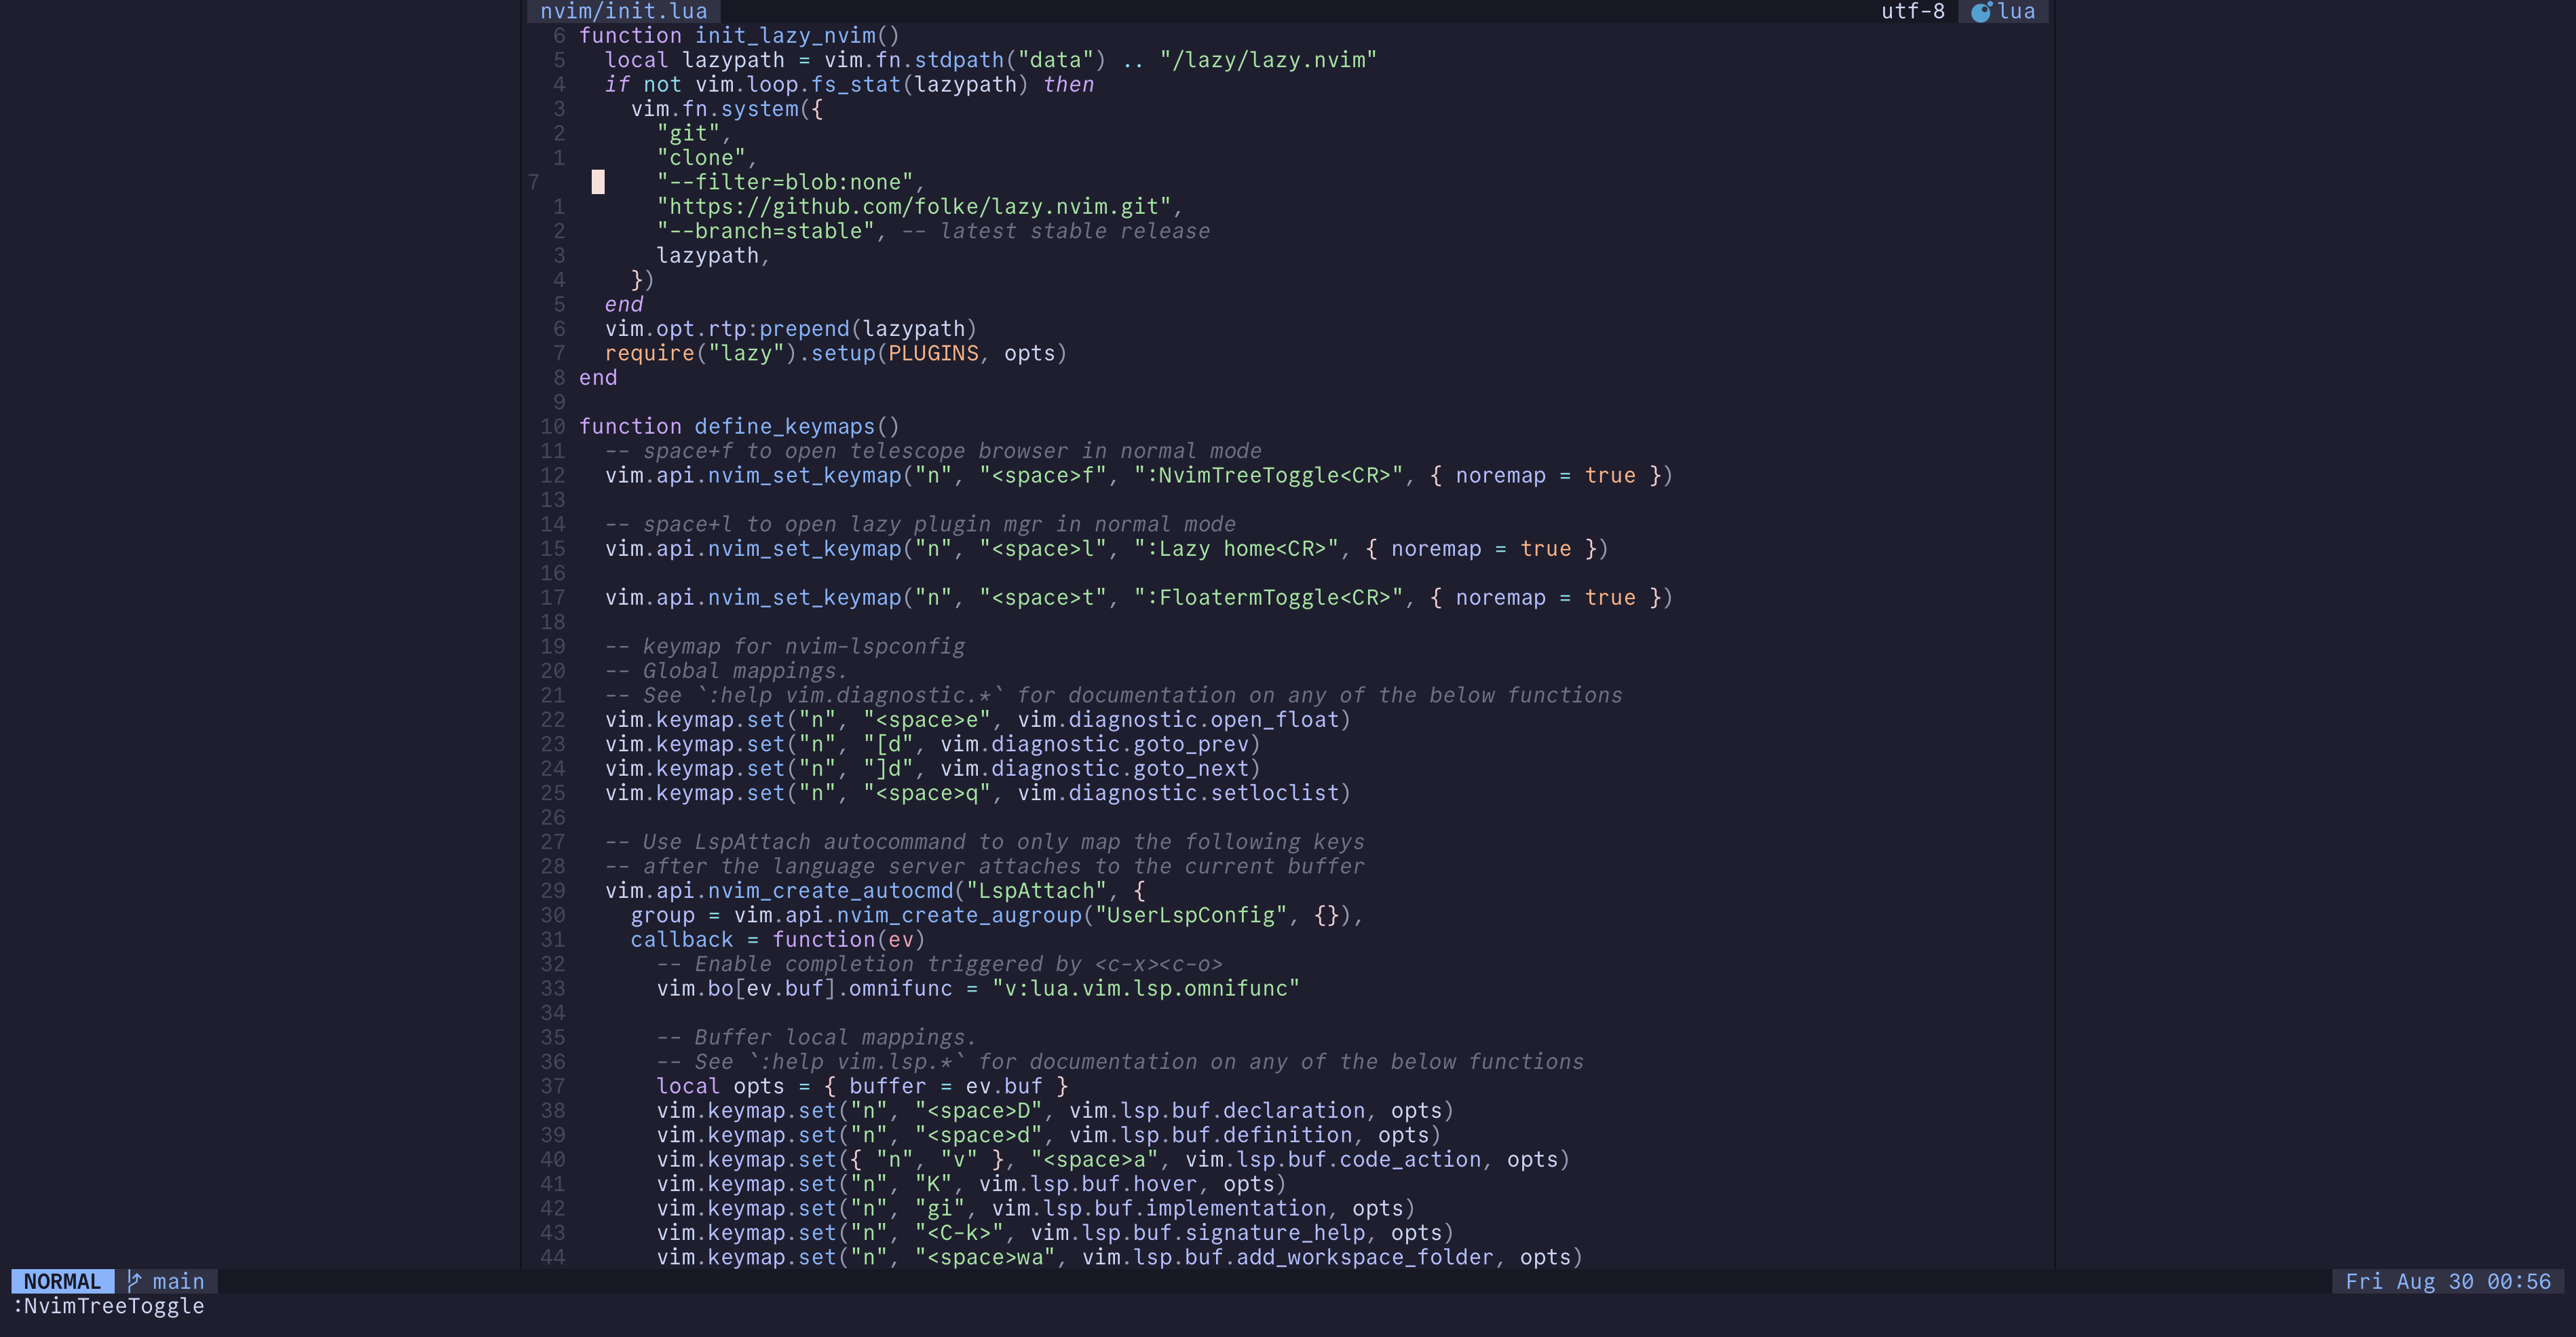Click the "LspAttach" autocmd string
2576x1337 pixels.
pos(1036,891)
